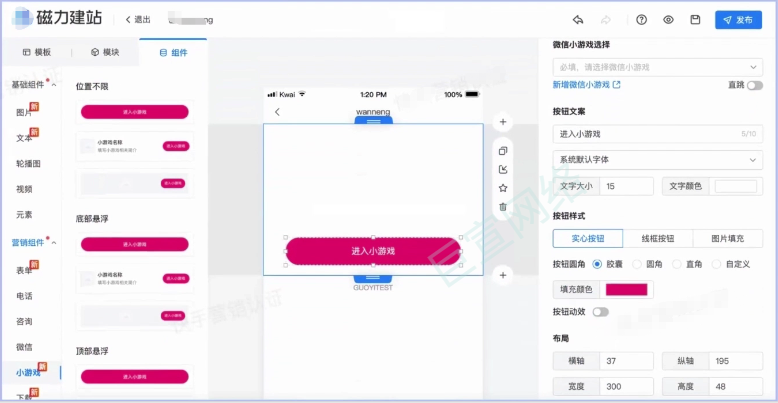The image size is (778, 403).
Task: Select the 实心按钮 style tab
Action: click(587, 239)
